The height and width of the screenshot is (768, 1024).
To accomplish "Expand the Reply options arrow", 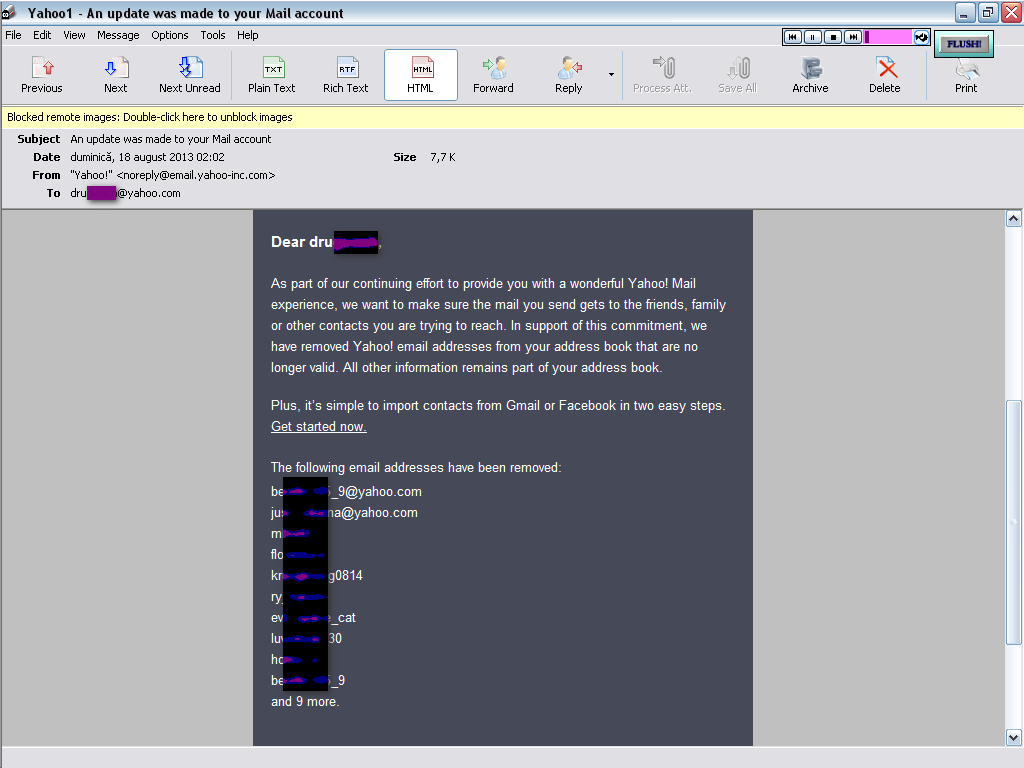I will (611, 74).
